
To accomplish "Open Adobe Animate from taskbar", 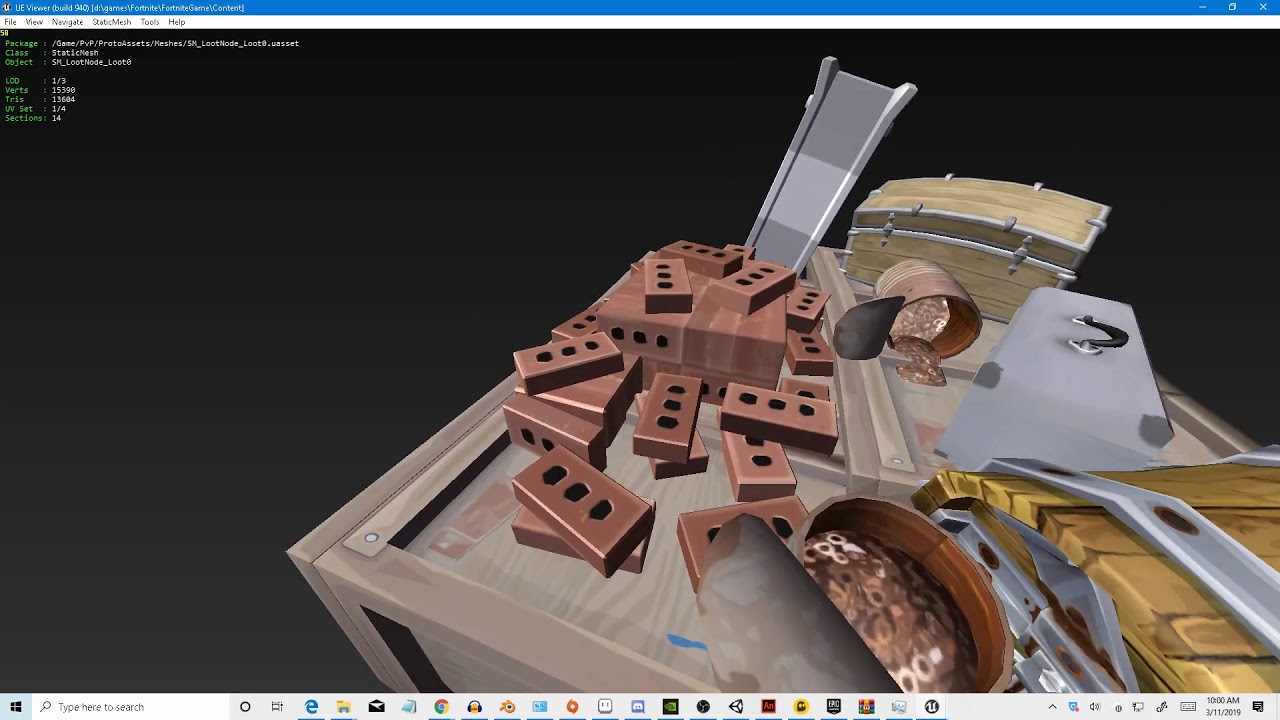I will coord(768,707).
